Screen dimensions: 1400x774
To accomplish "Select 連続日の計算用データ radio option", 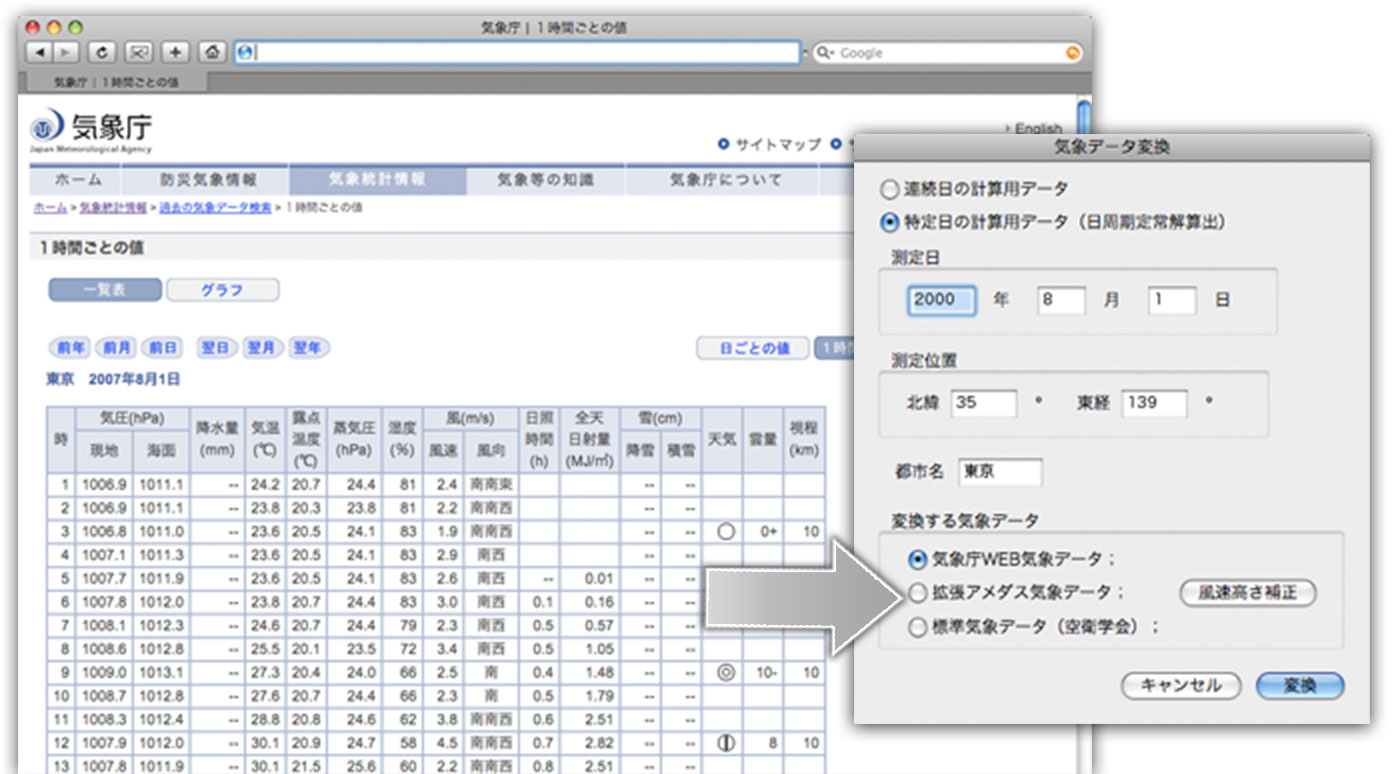I will pyautogui.click(x=889, y=189).
